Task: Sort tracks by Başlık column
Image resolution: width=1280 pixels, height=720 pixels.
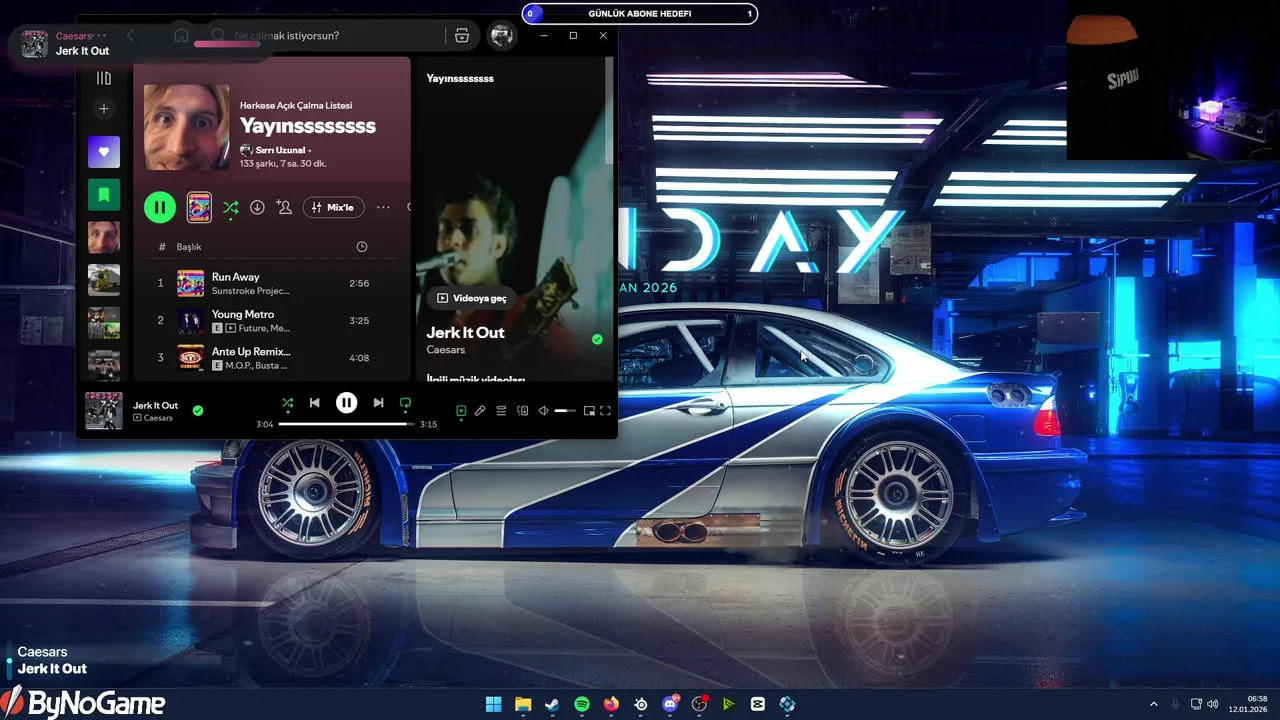Action: point(189,247)
